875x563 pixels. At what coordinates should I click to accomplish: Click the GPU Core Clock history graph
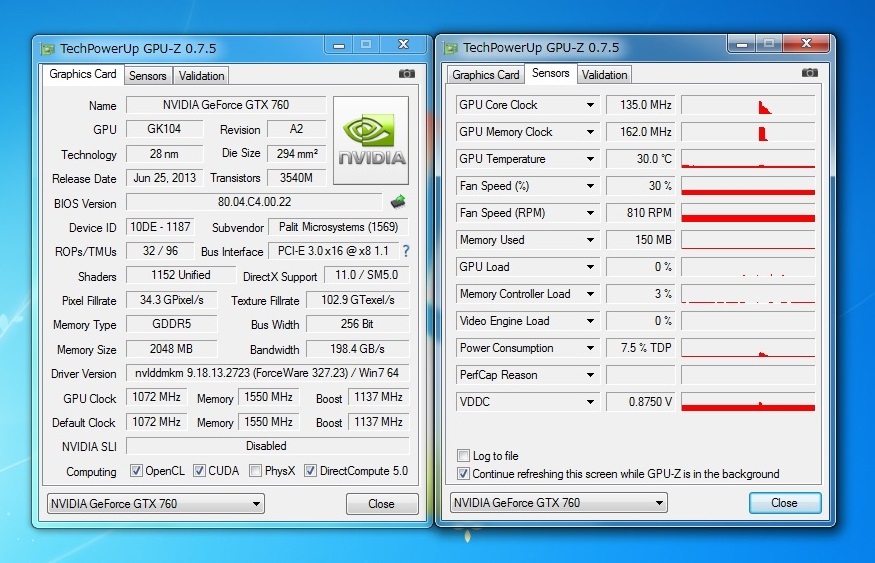(748, 105)
